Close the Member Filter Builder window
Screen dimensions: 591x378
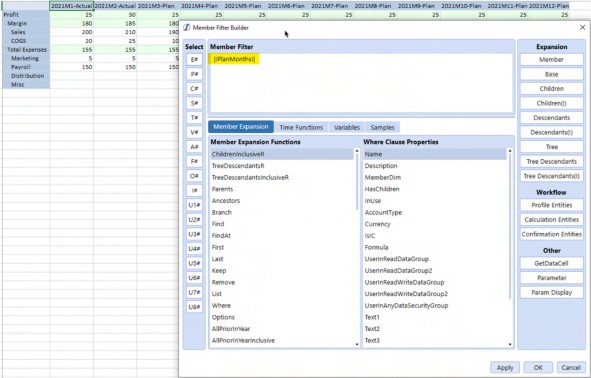point(582,28)
